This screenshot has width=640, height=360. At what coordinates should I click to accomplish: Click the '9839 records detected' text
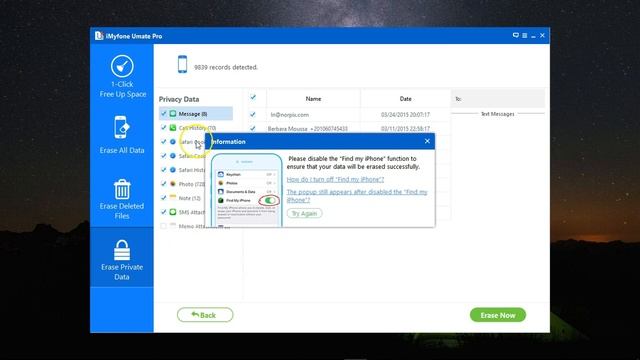point(226,67)
